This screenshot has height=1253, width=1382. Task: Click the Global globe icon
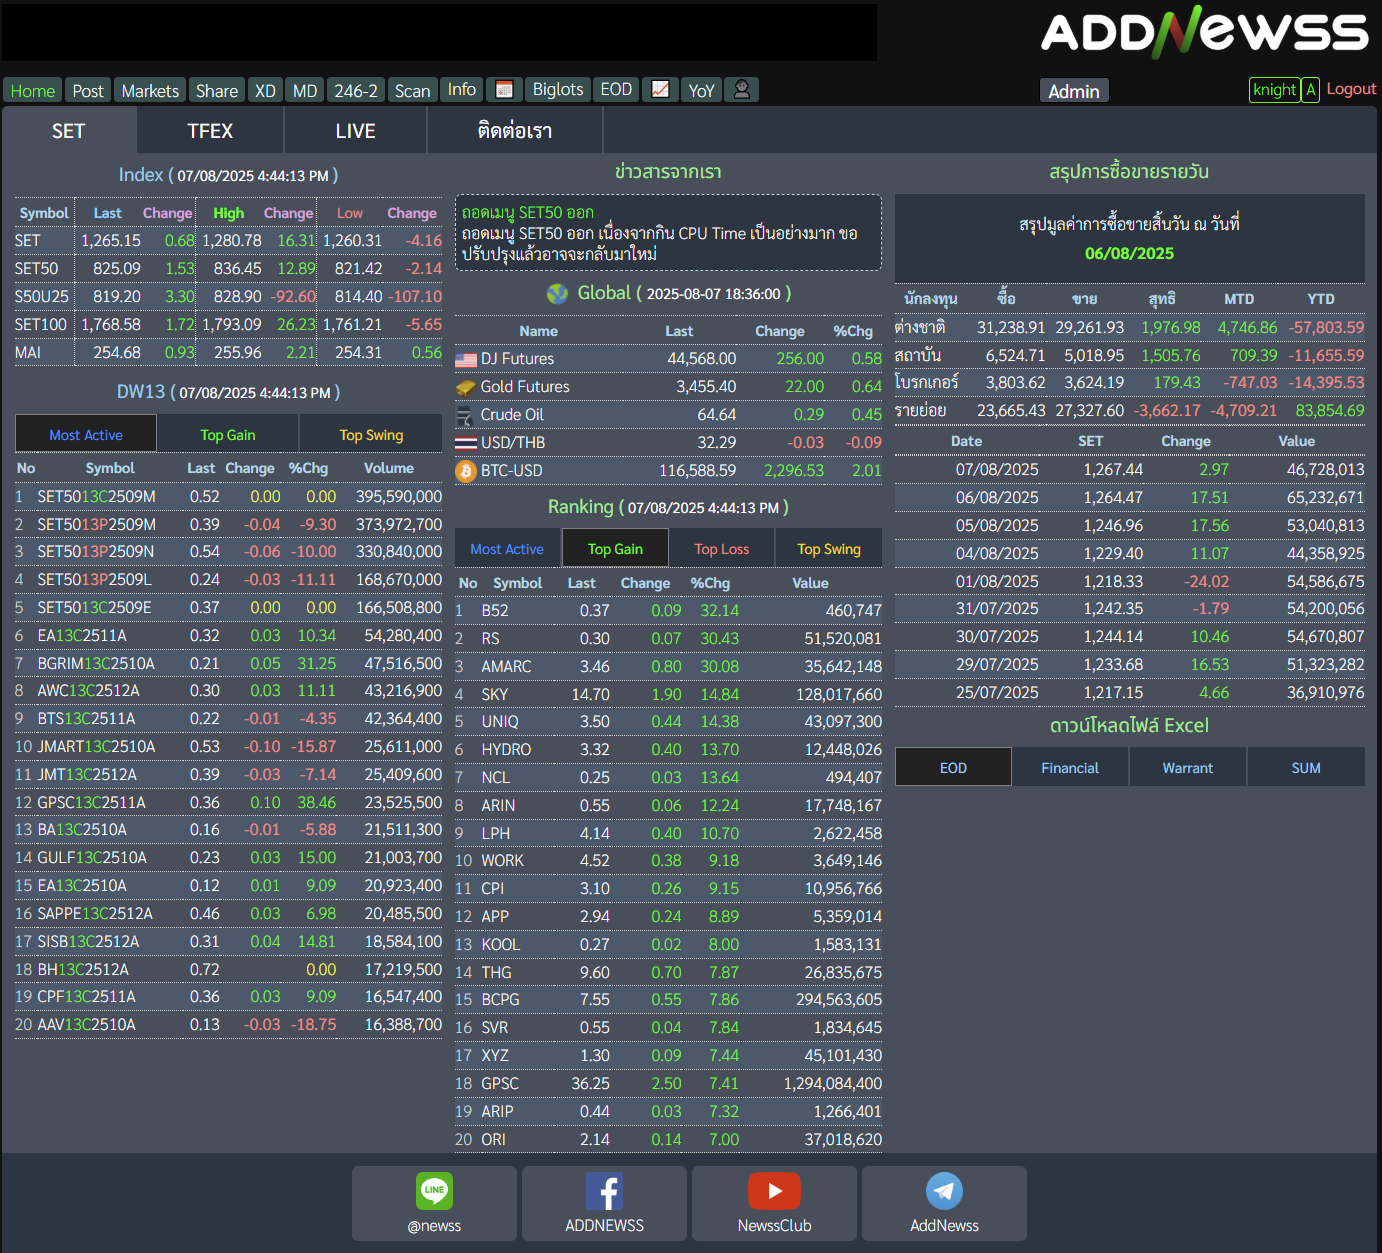coord(557,293)
